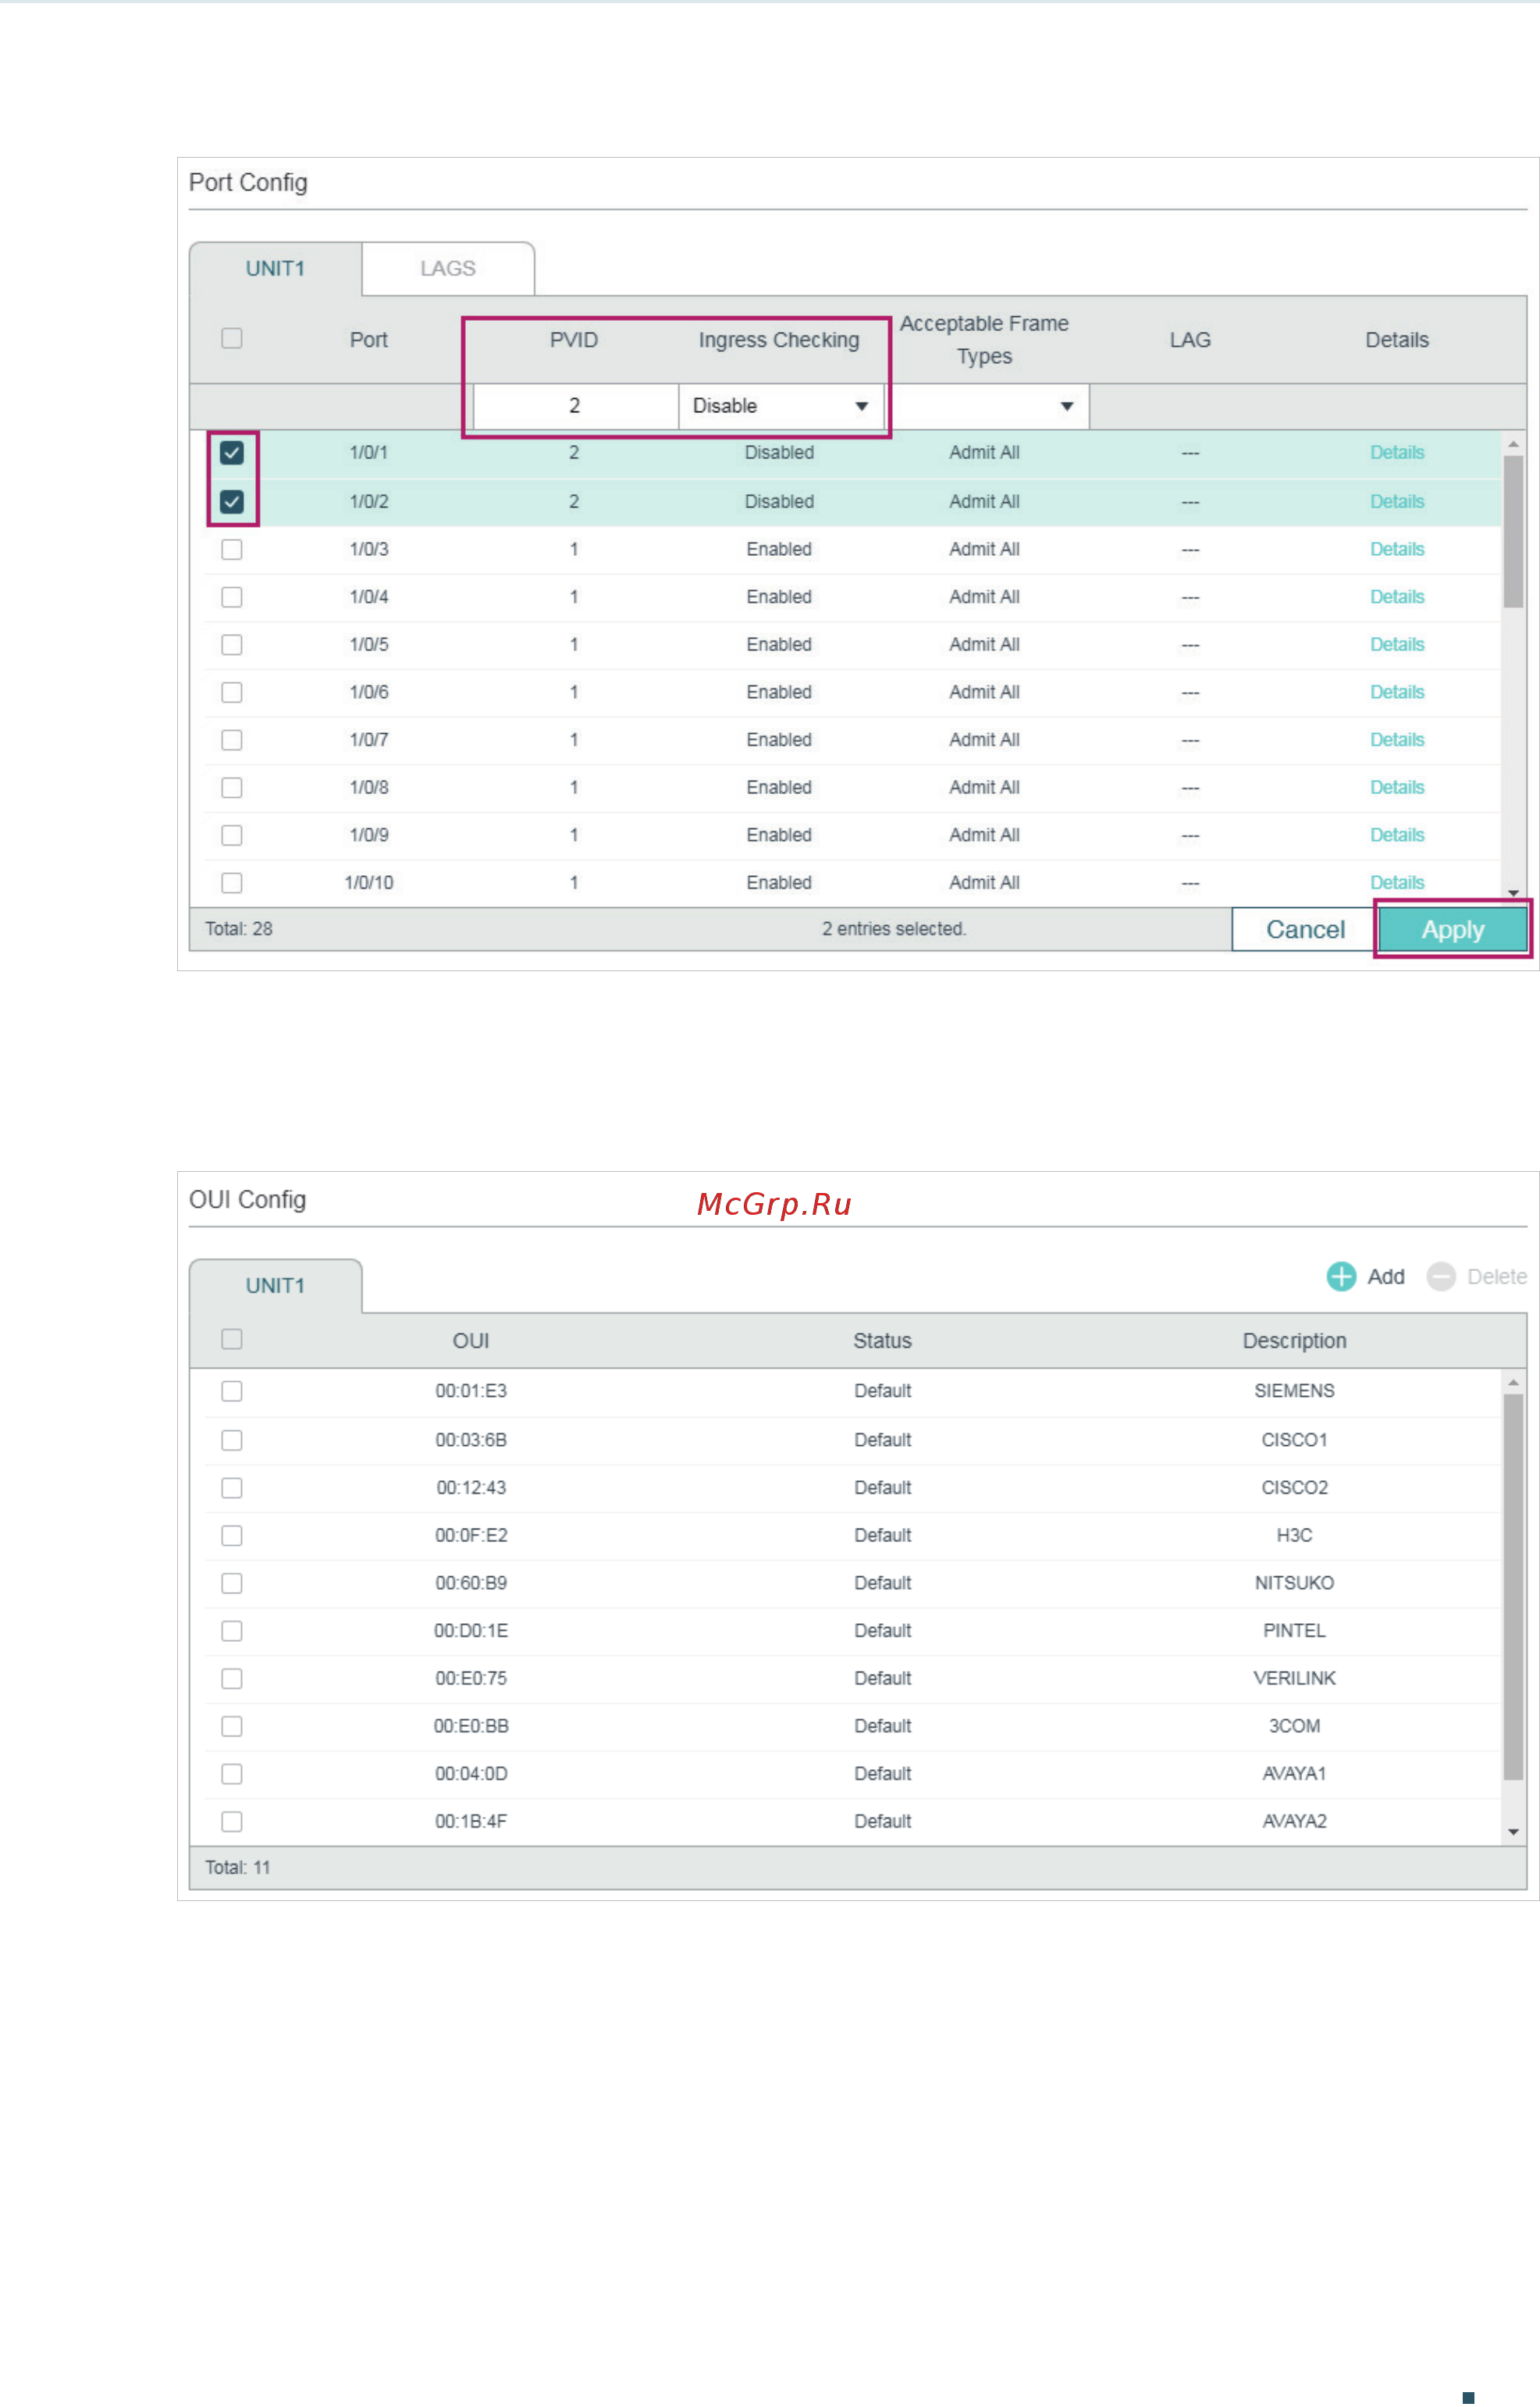Screen dimensions: 1540x2407
Task: Click the PVID input field containing 2
Action: pos(575,406)
